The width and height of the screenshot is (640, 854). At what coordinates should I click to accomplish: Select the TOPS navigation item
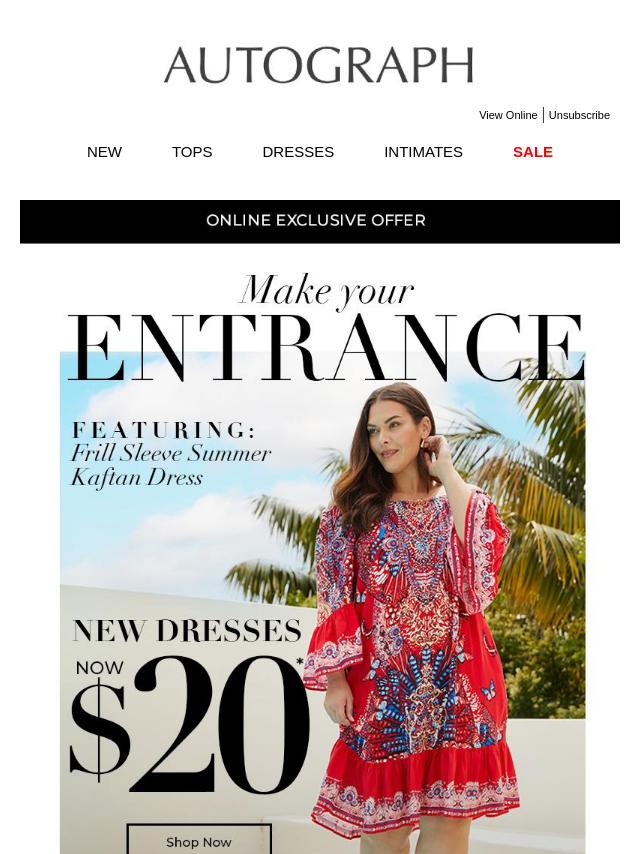(x=192, y=152)
